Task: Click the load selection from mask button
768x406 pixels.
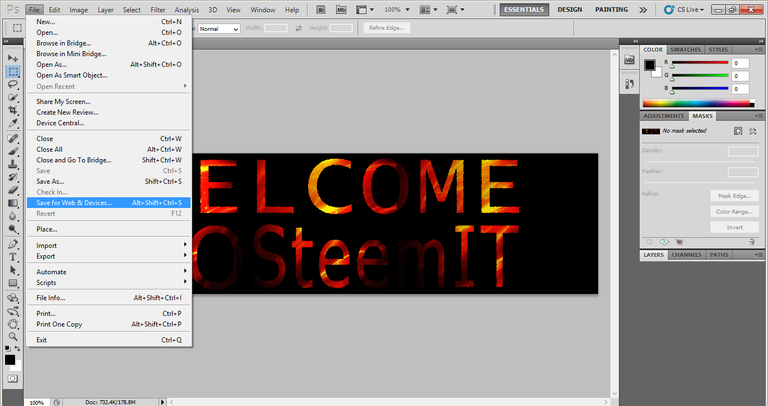Action: click(649, 242)
